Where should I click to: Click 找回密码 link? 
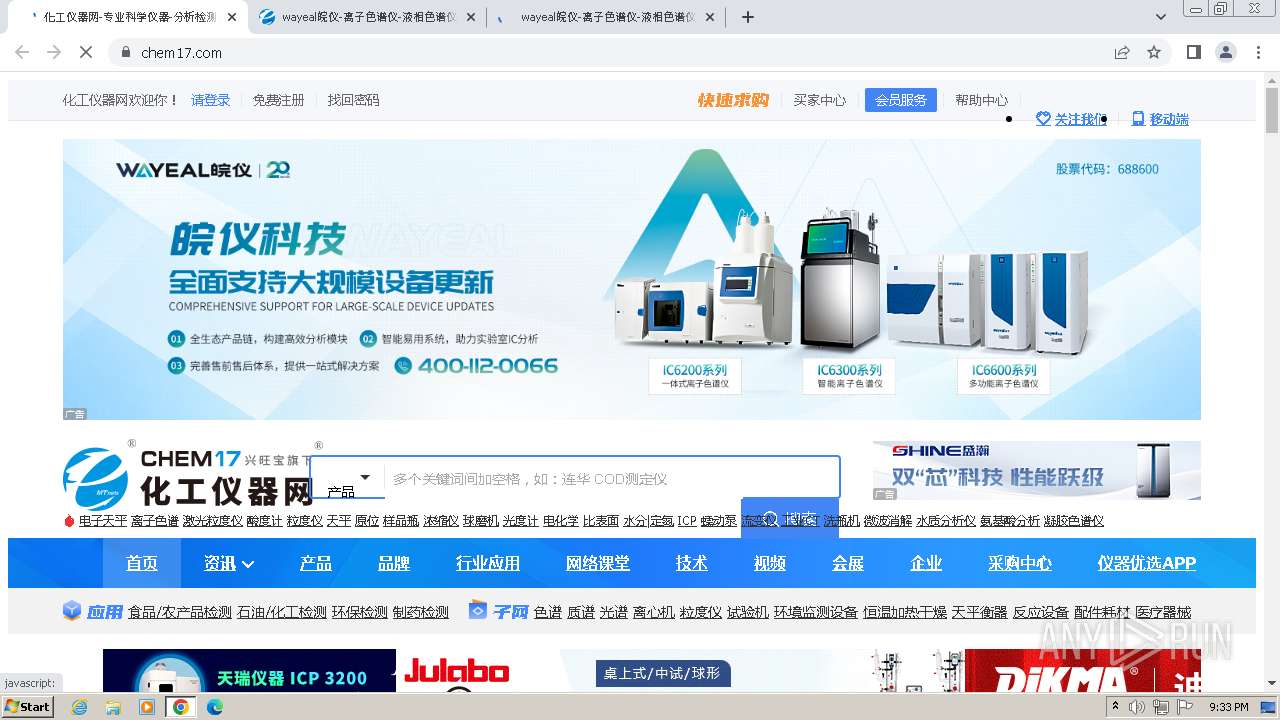click(x=353, y=100)
